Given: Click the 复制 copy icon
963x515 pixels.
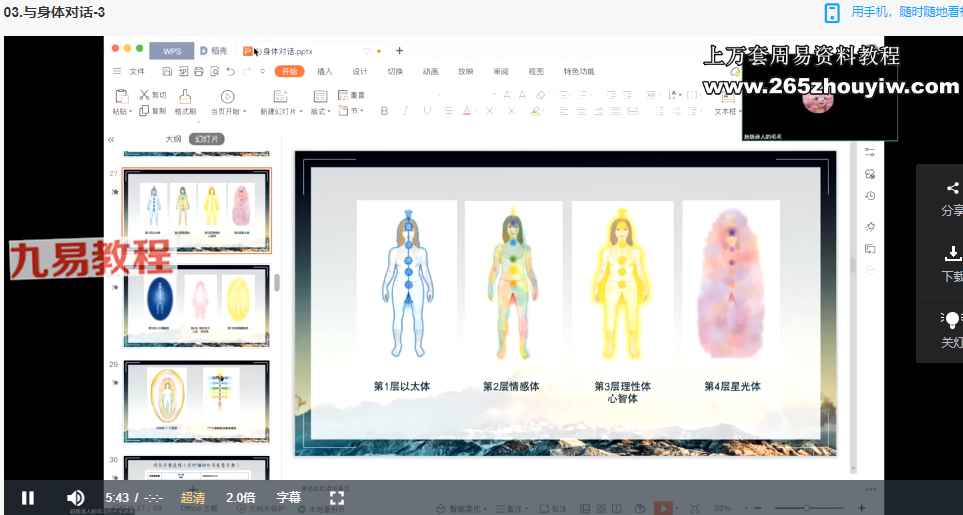Looking at the screenshot, I should click(x=145, y=111).
